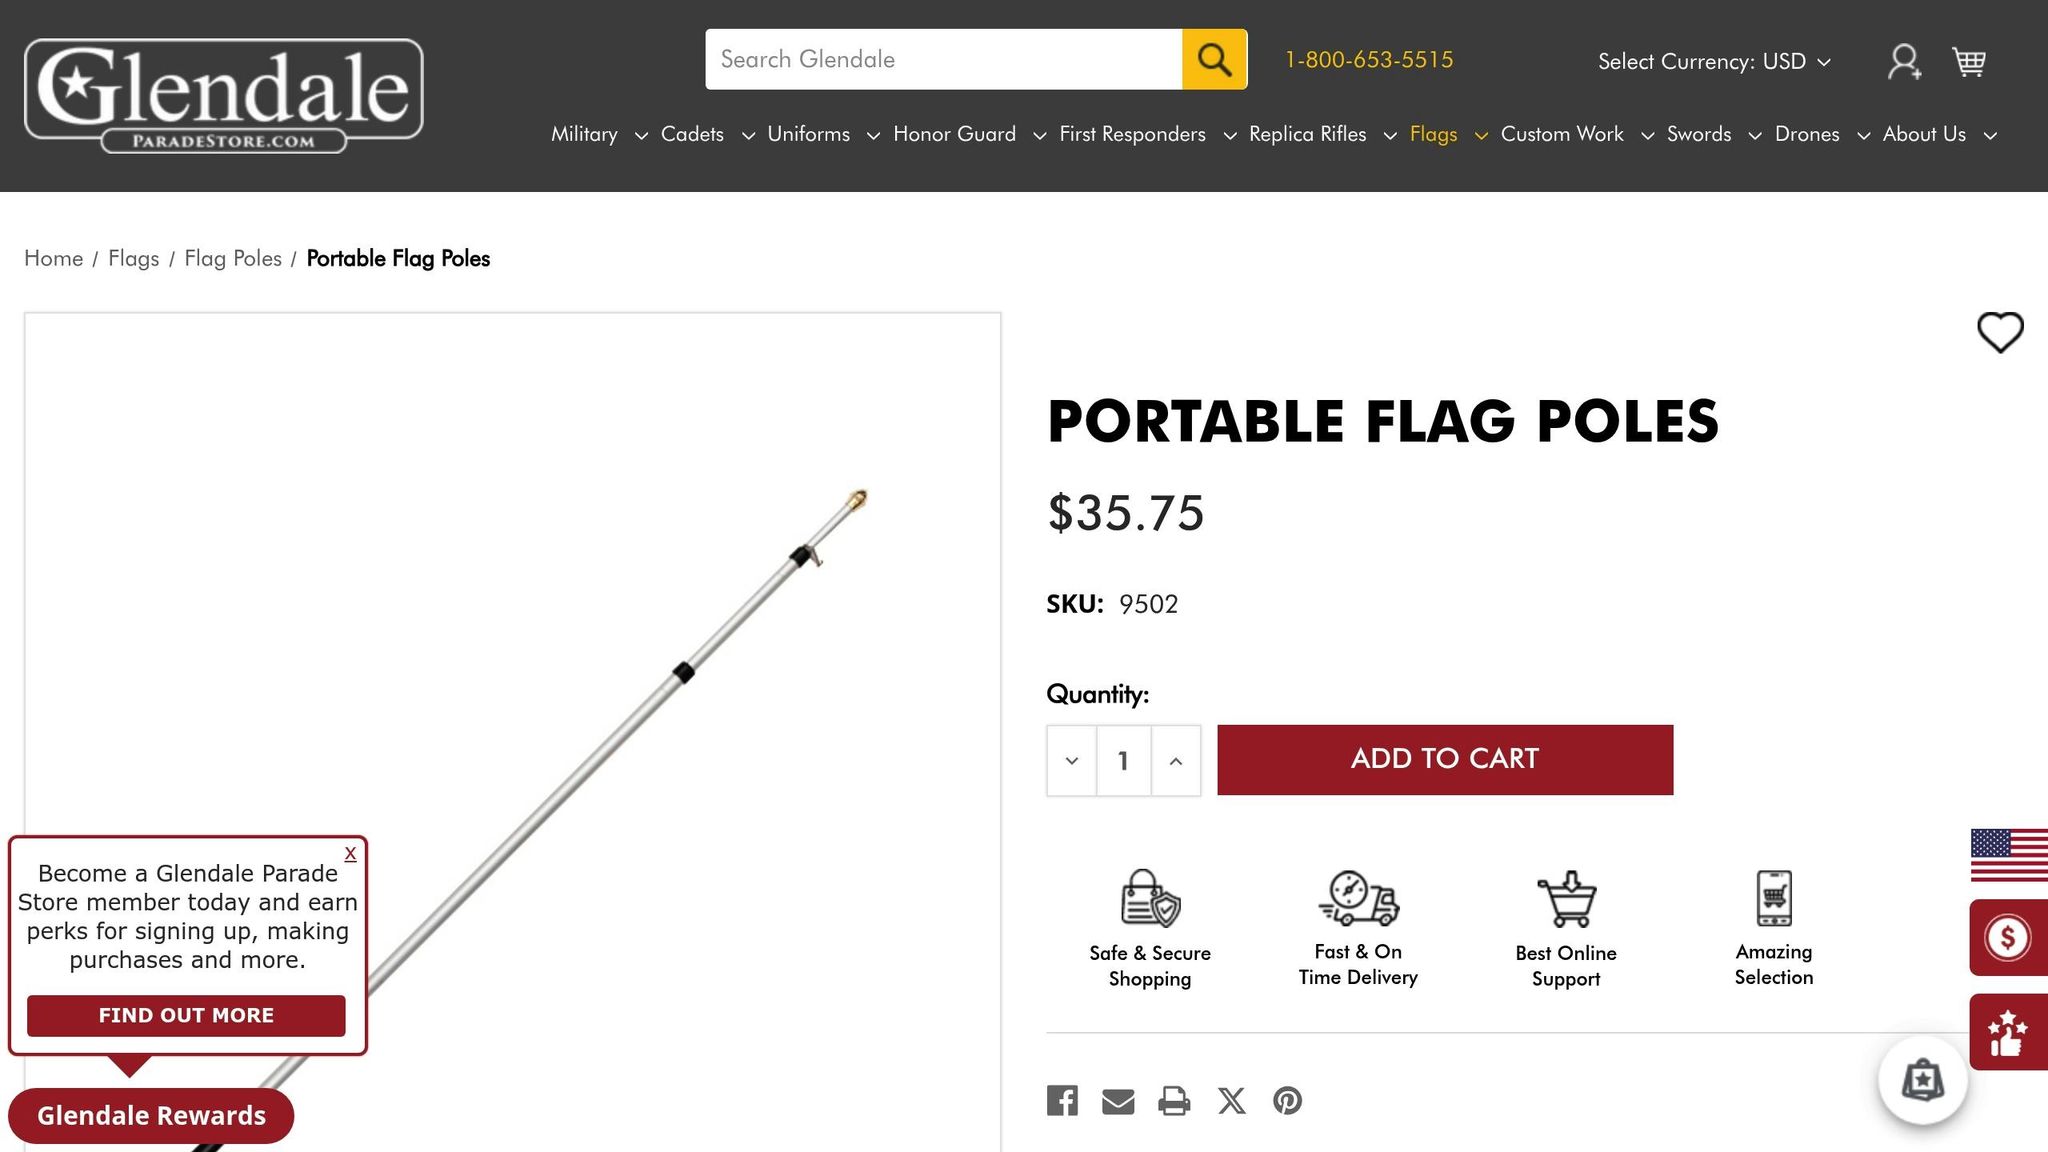Share product on X

[1231, 1101]
